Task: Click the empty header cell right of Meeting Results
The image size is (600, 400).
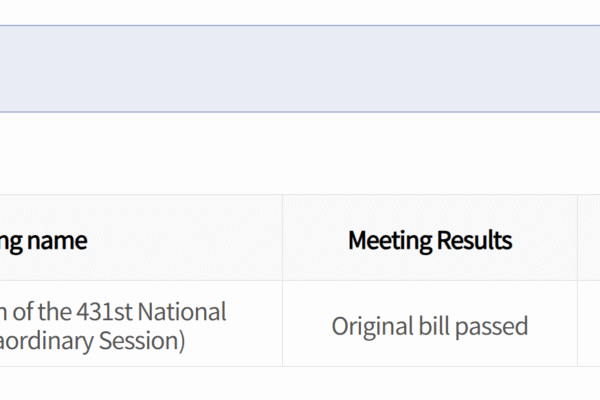Action: [x=589, y=240]
